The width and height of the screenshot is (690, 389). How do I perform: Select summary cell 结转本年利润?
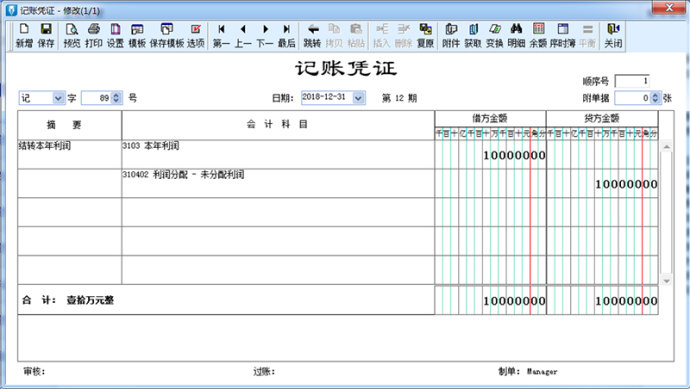[x=70, y=154]
